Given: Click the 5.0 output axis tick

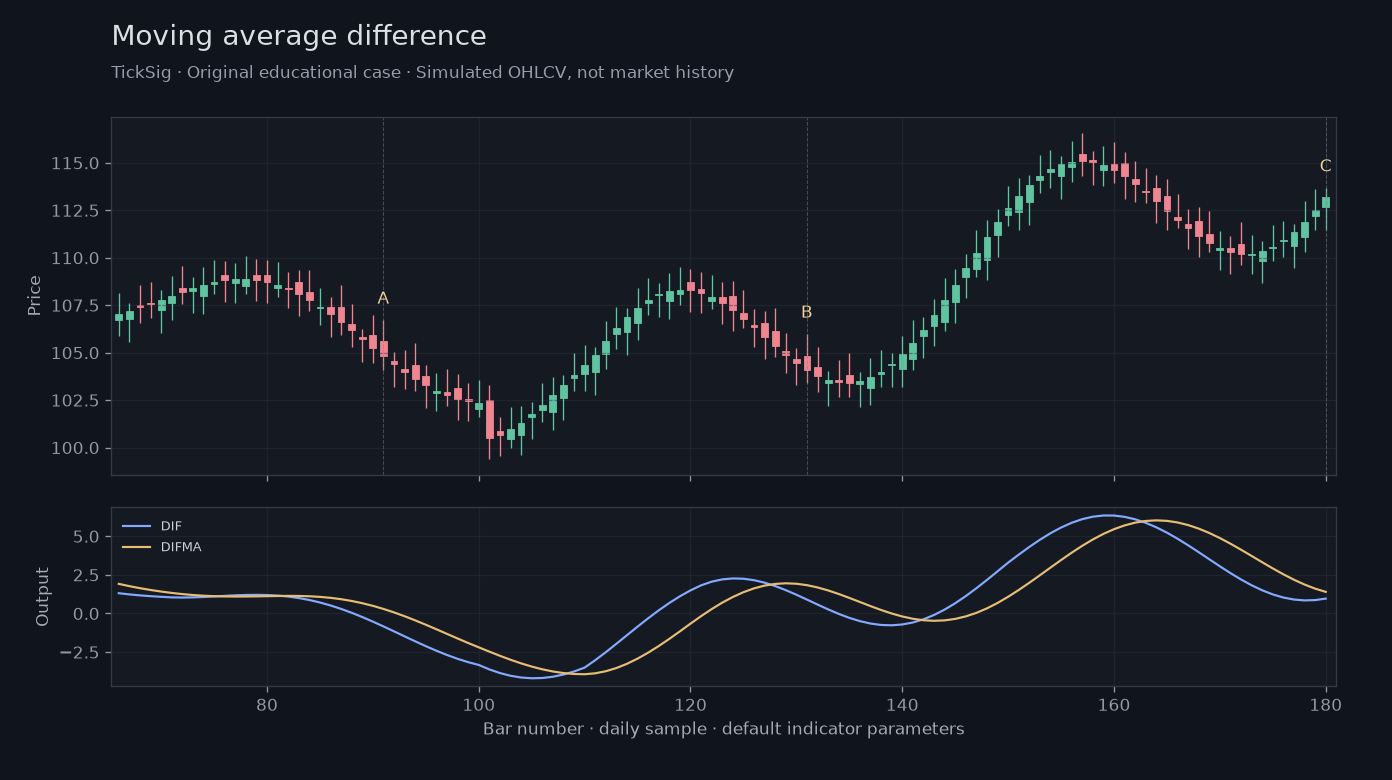Looking at the screenshot, I should 86,537.
